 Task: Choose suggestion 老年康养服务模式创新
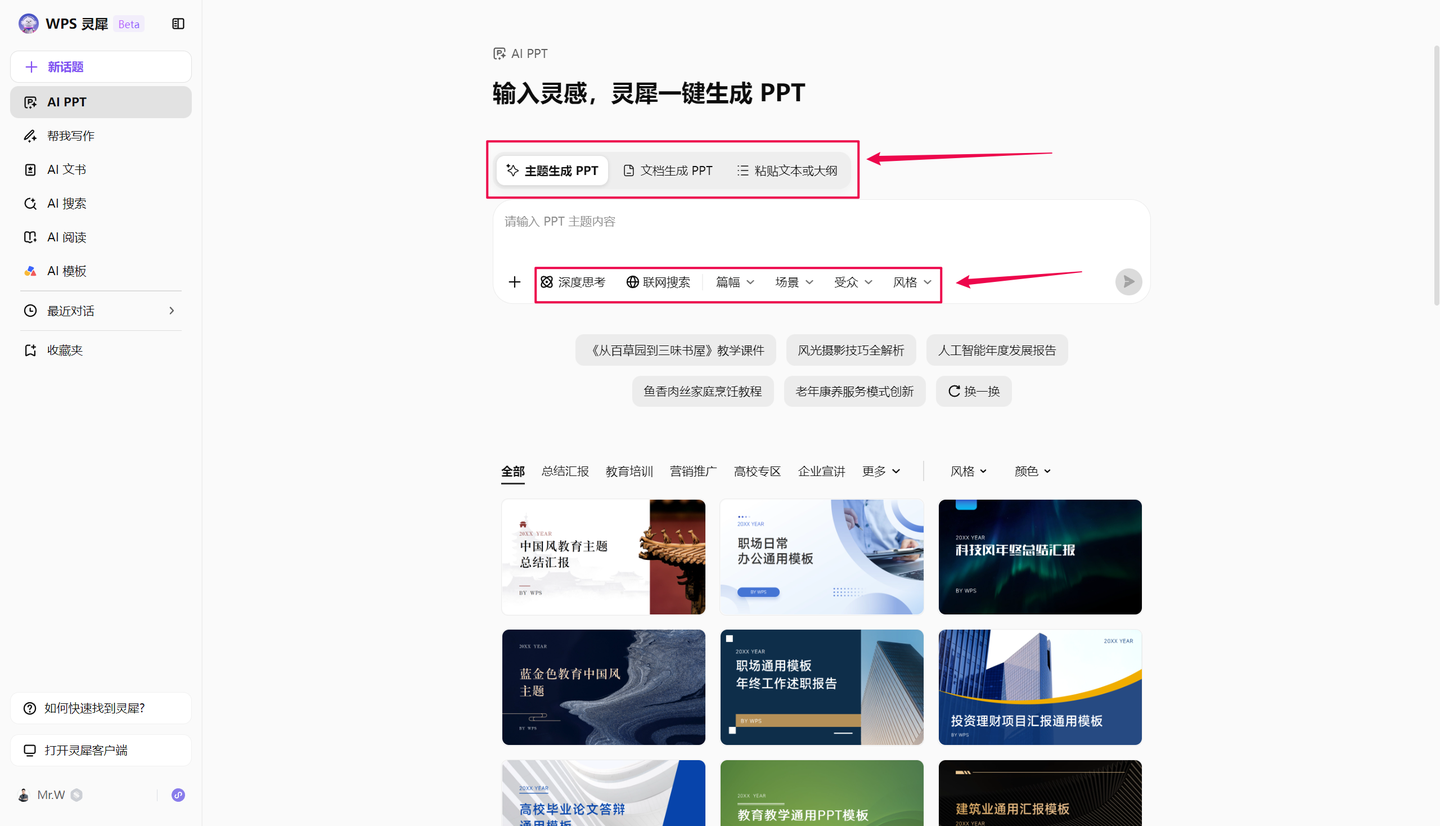[x=855, y=391]
